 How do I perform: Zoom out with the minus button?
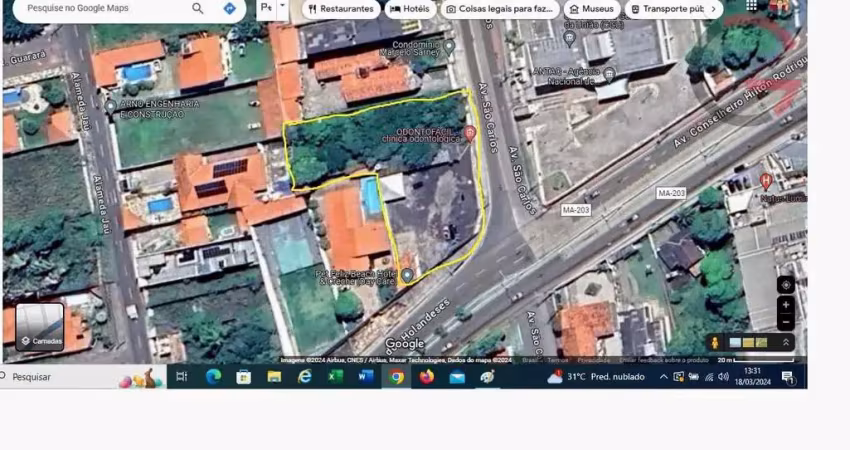[x=785, y=322]
